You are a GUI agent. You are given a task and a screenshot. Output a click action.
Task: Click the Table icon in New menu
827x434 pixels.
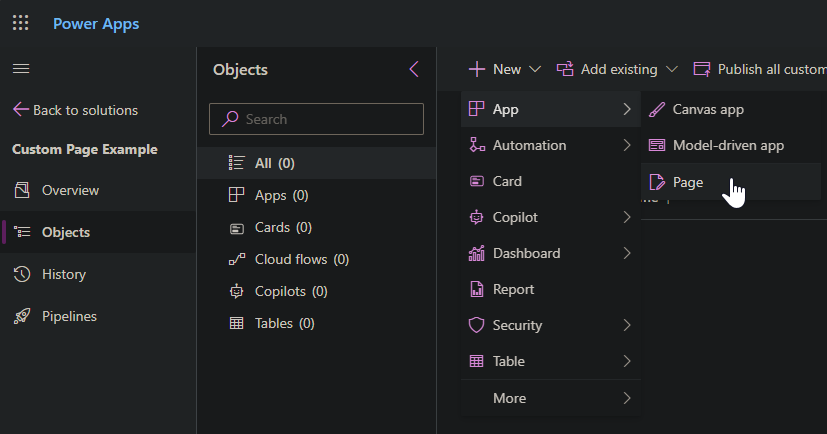click(x=476, y=361)
